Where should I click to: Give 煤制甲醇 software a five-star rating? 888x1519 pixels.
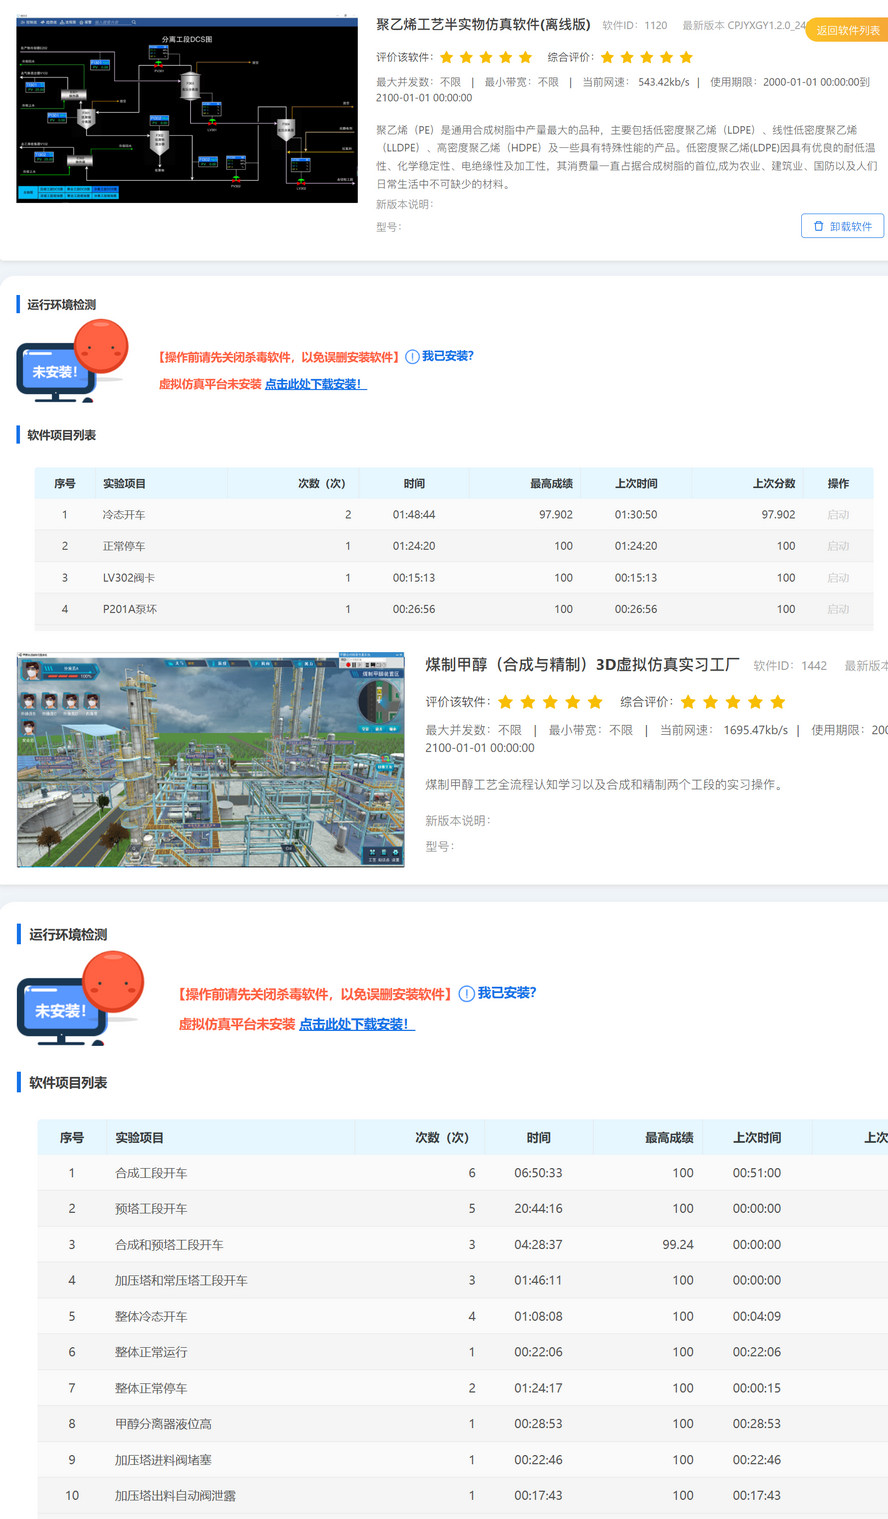pos(596,702)
